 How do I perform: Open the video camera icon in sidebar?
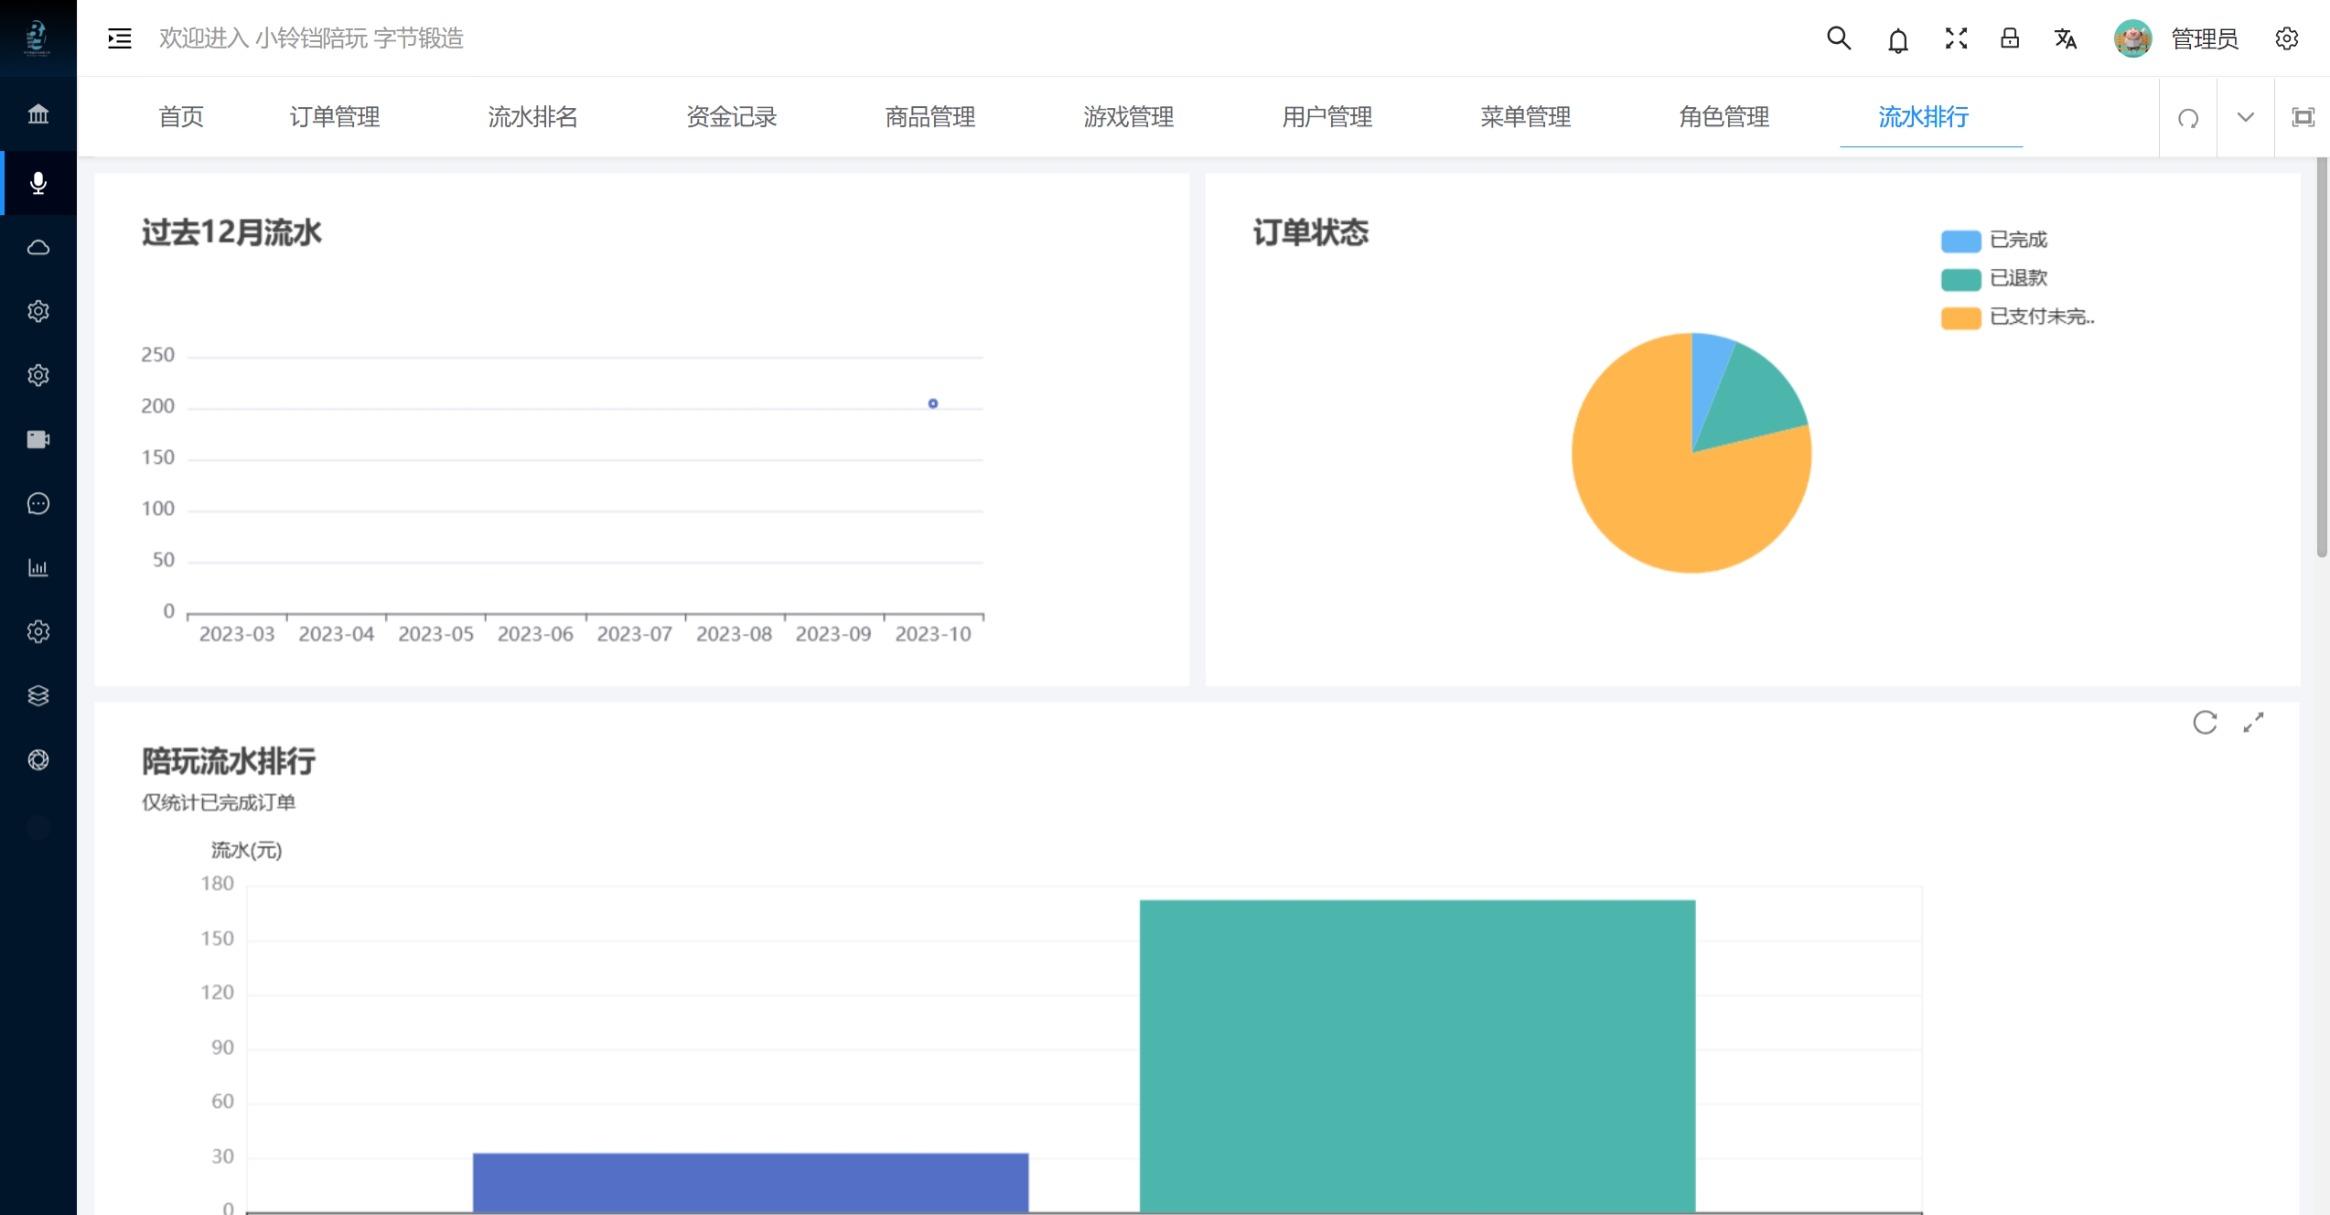tap(38, 439)
